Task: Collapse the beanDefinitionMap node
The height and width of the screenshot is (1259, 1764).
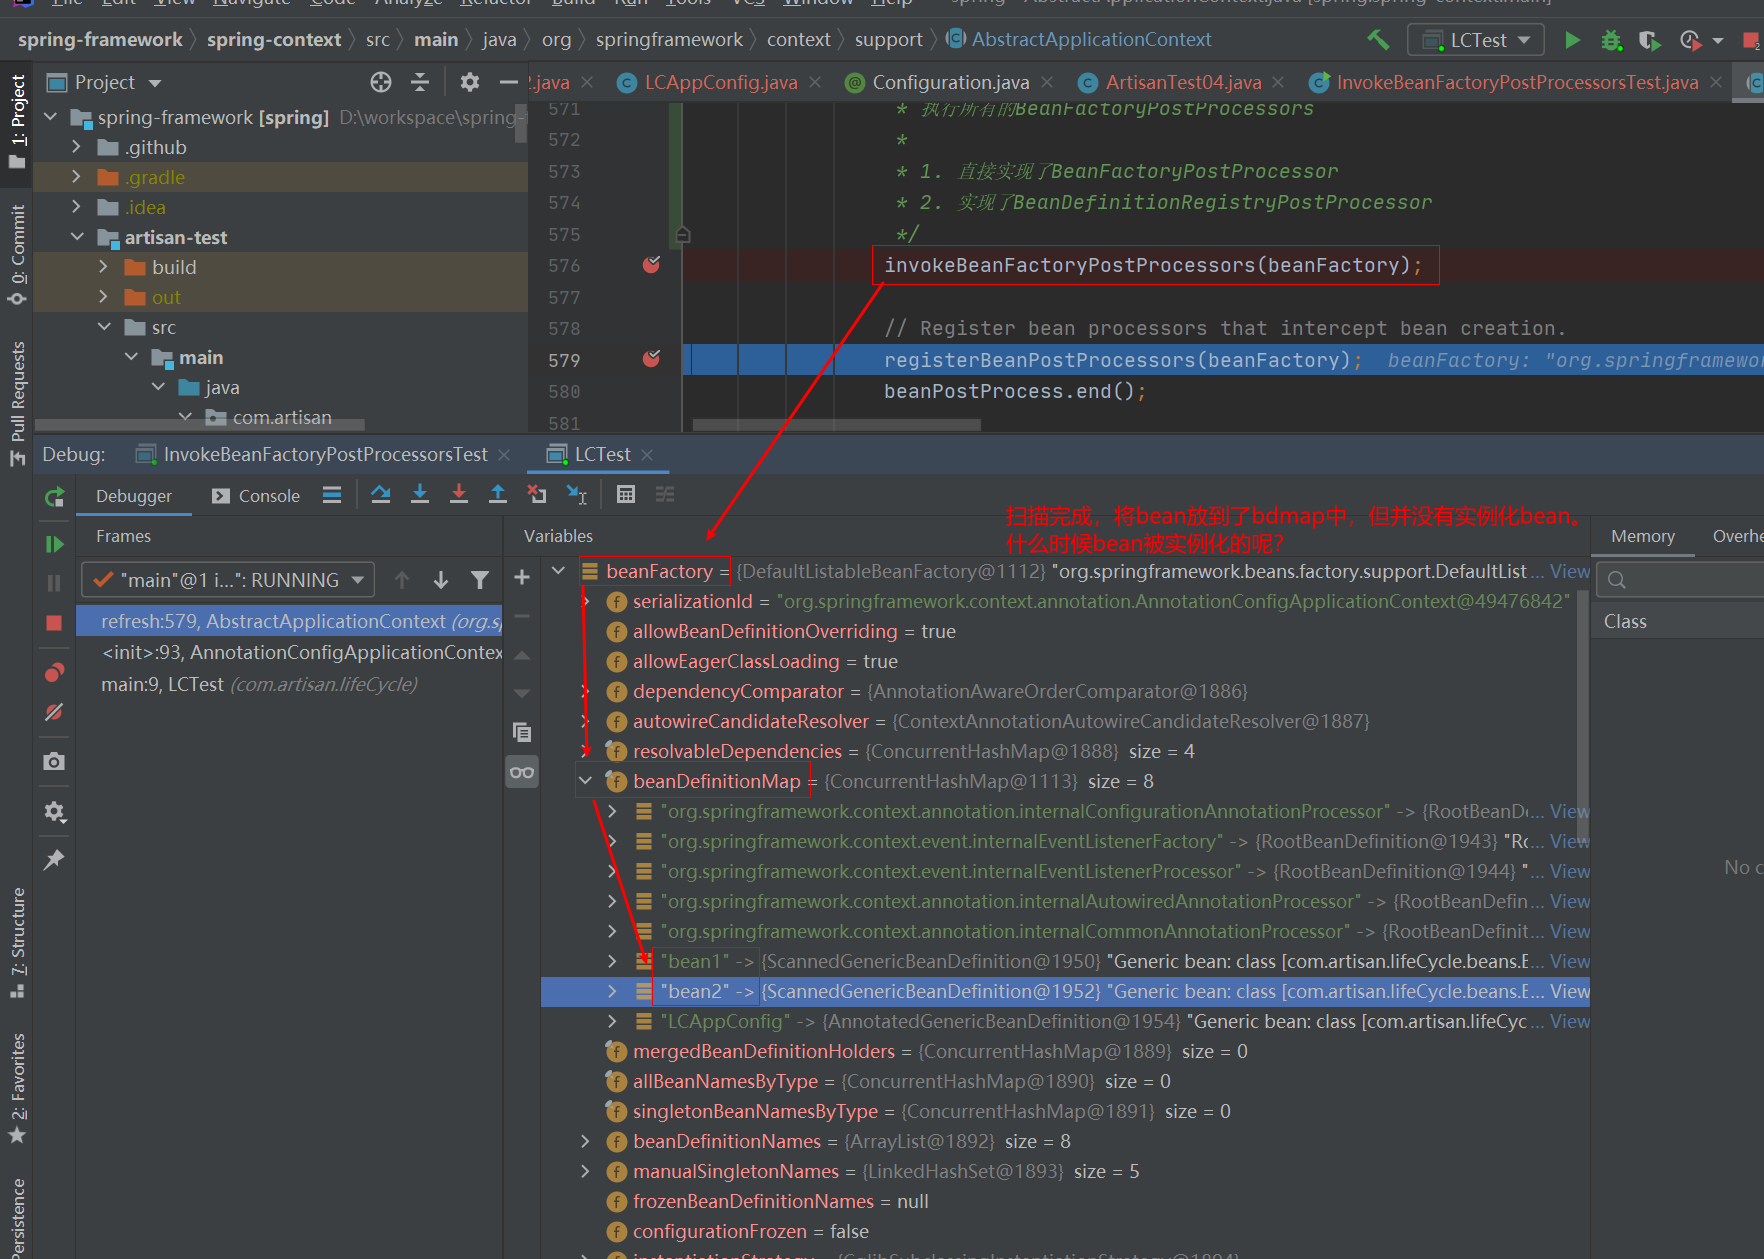Action: (x=586, y=781)
